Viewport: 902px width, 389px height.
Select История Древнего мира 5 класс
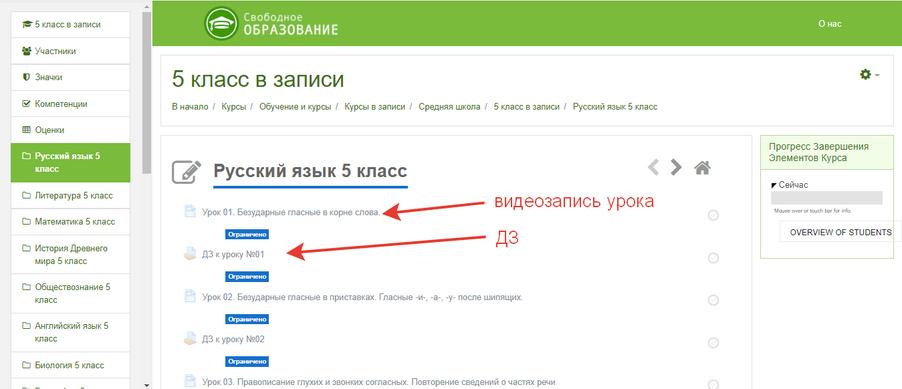(x=70, y=254)
